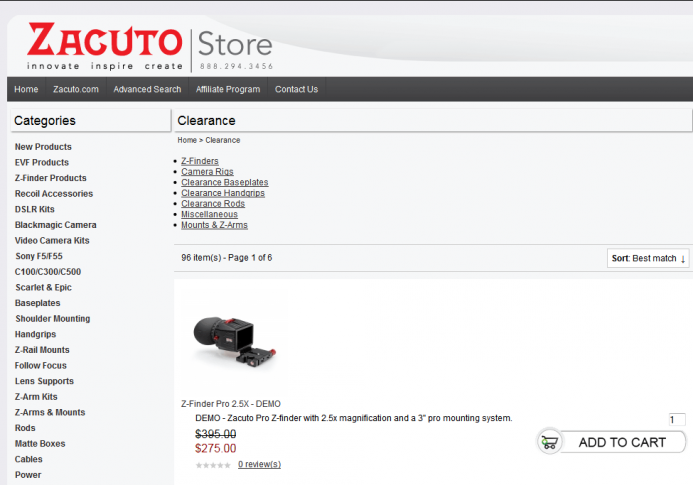
Task: Select Video Camera Kits category
Action: 52,241
